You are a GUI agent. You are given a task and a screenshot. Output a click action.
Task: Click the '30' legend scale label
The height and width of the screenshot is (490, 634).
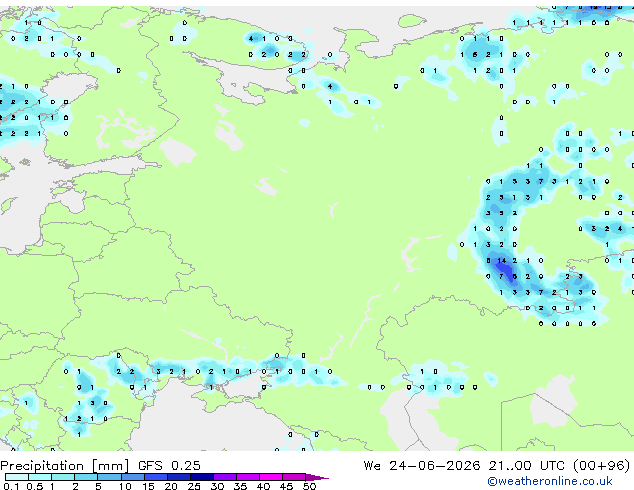[217, 486]
